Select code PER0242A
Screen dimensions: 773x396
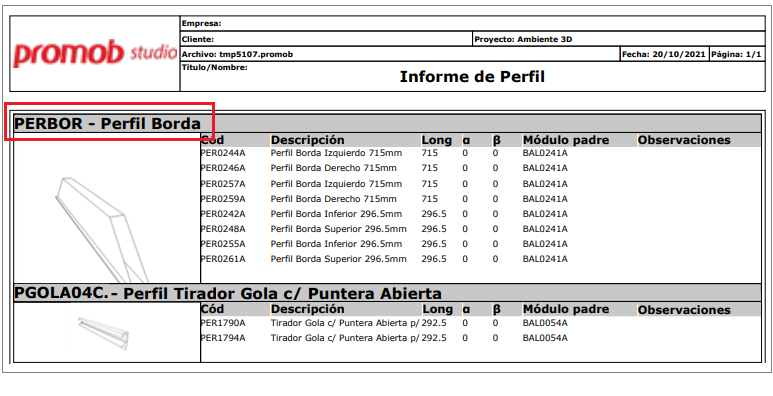coord(223,214)
